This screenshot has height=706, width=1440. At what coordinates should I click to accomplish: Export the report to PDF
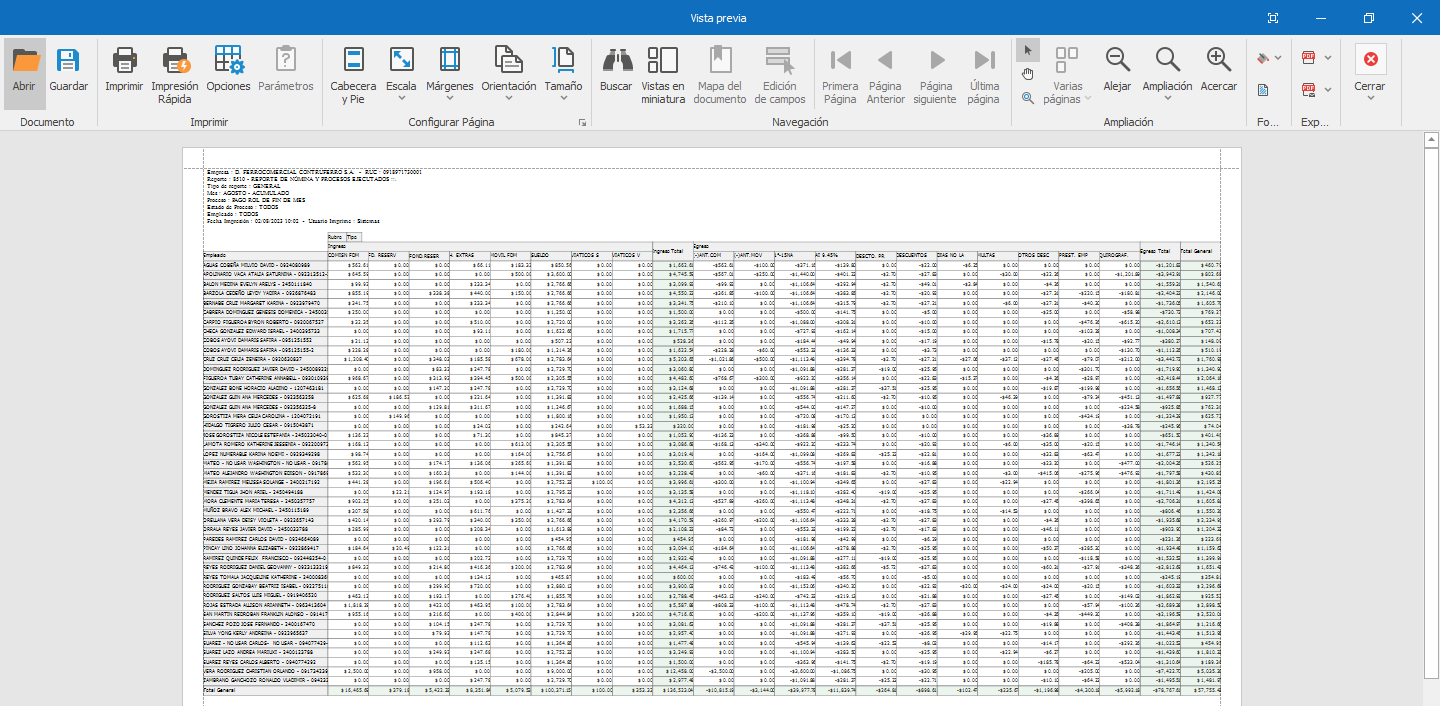tap(1308, 58)
